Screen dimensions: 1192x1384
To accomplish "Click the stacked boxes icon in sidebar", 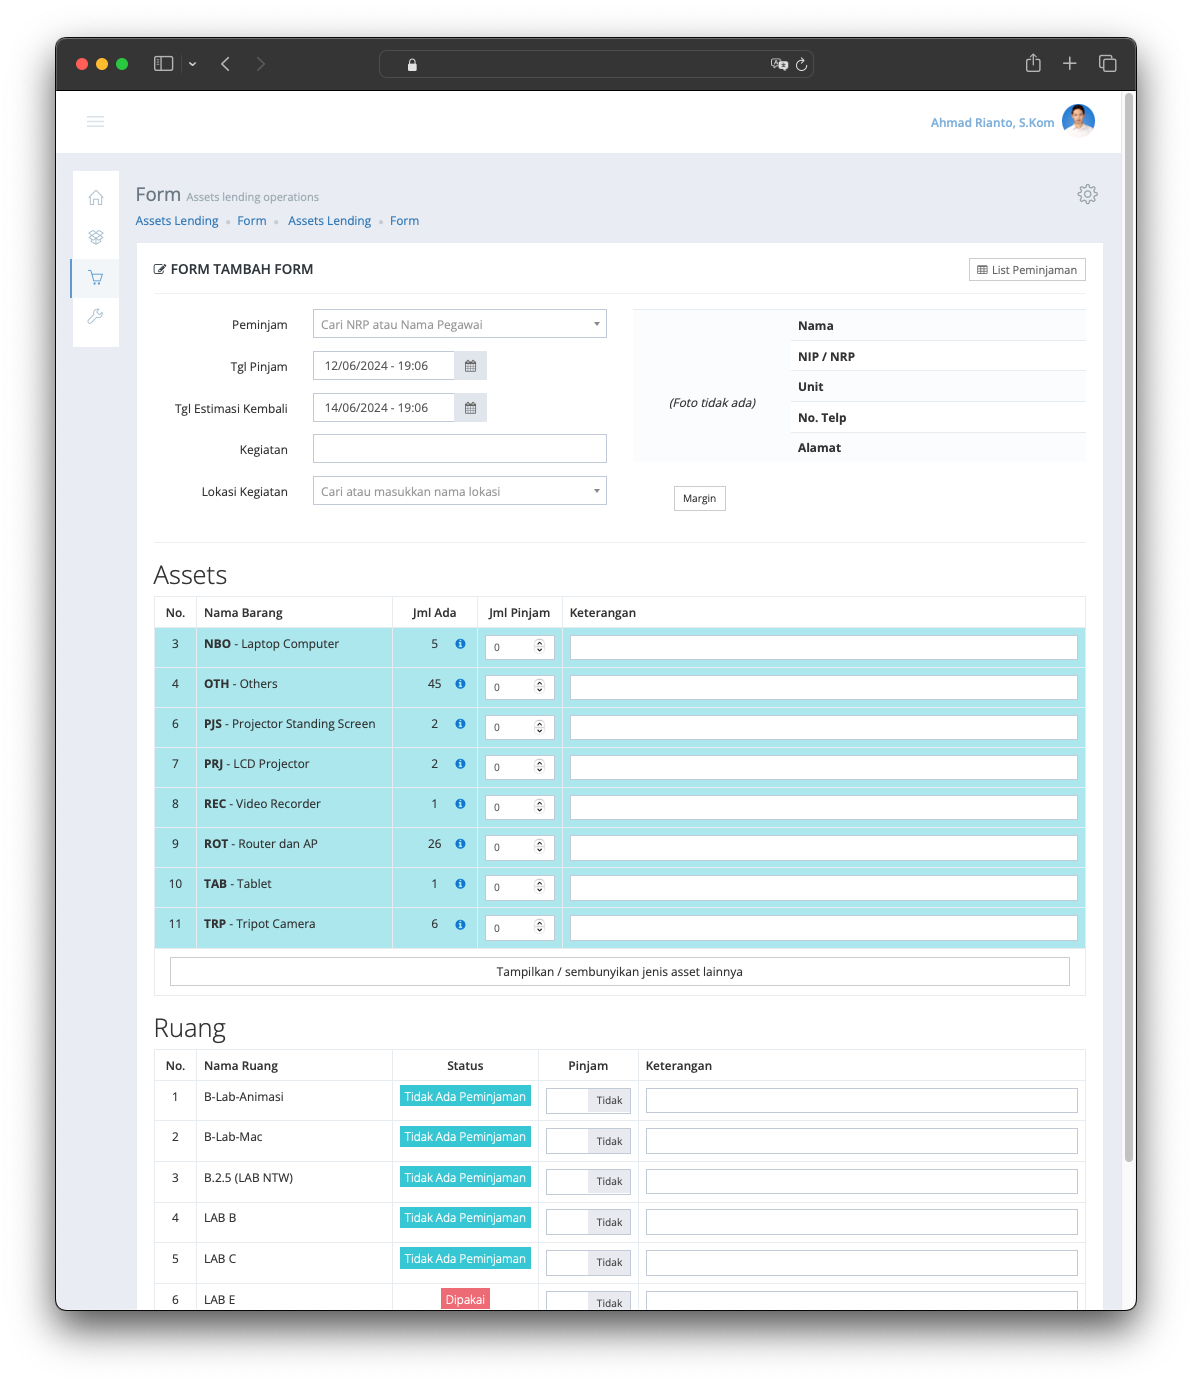I will pos(96,237).
